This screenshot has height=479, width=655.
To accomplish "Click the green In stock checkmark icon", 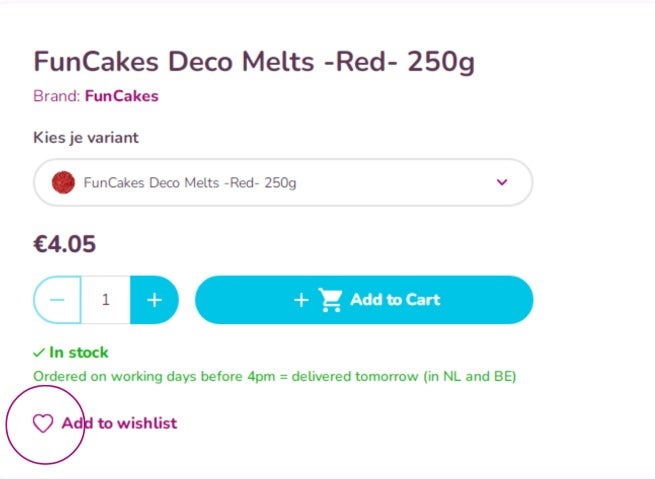I will click(x=38, y=353).
